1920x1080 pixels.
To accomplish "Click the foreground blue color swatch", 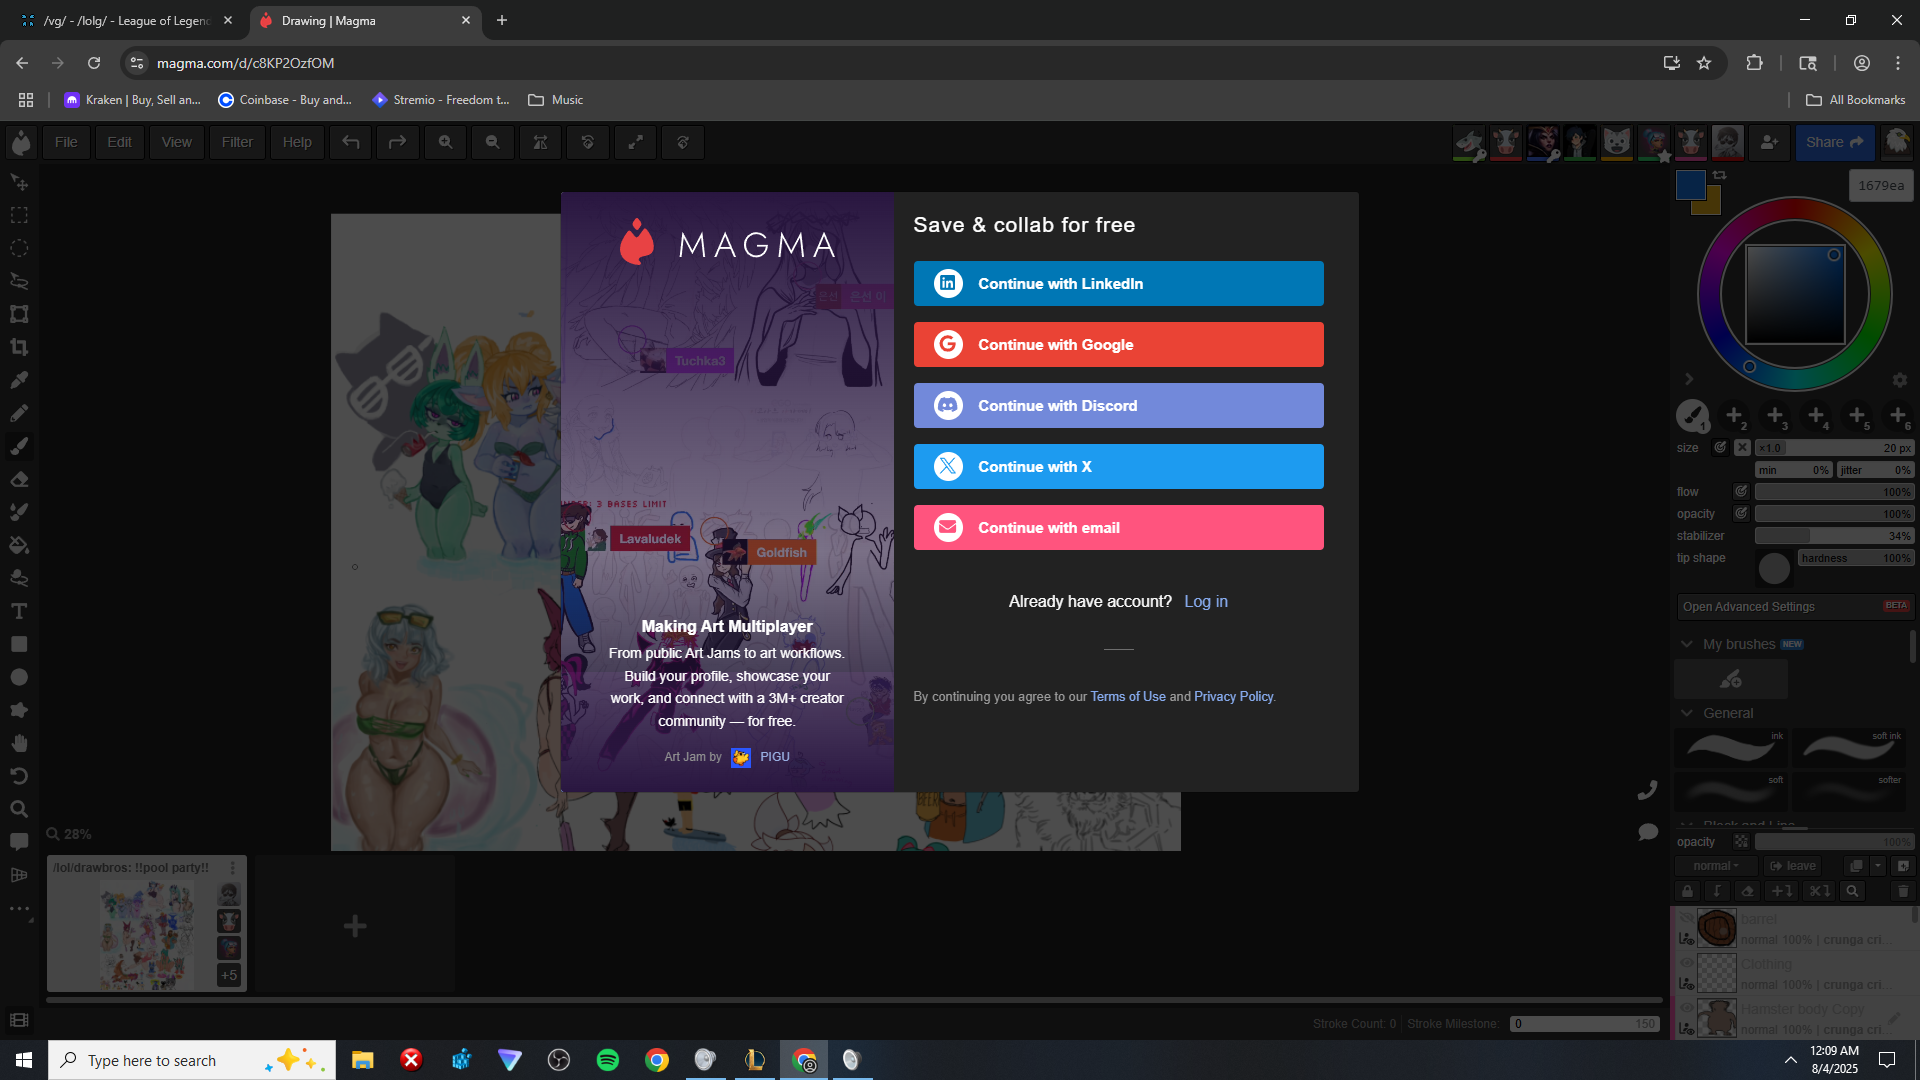I will [x=1689, y=184].
